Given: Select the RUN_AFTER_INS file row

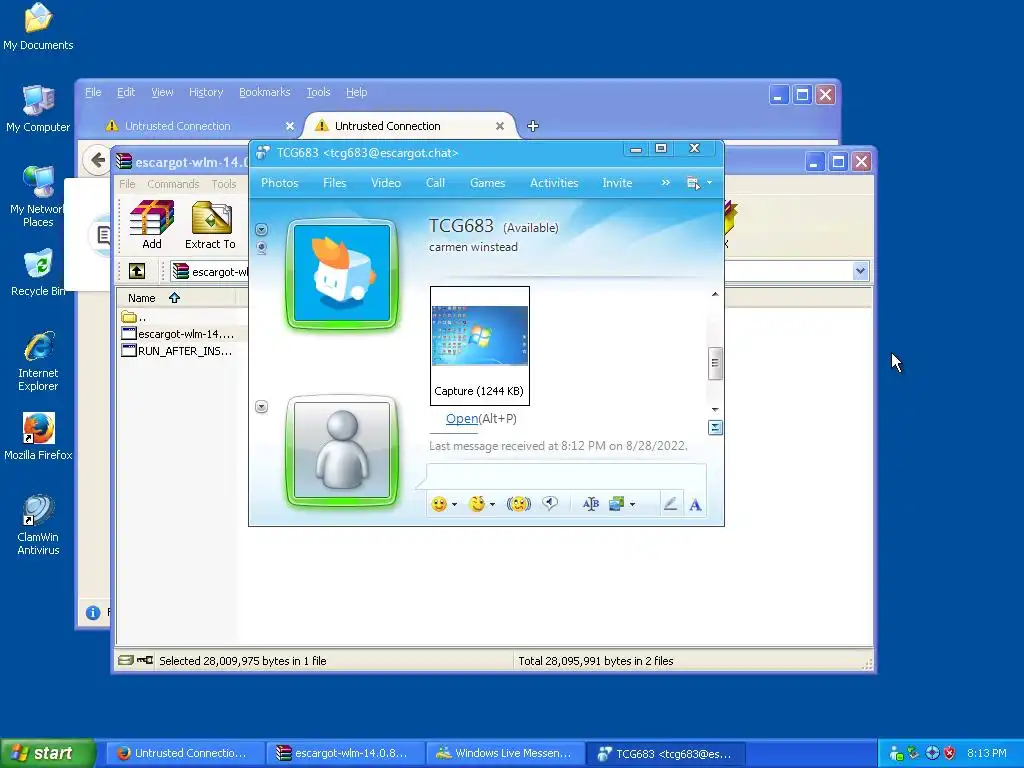Looking at the screenshot, I should pos(177,351).
